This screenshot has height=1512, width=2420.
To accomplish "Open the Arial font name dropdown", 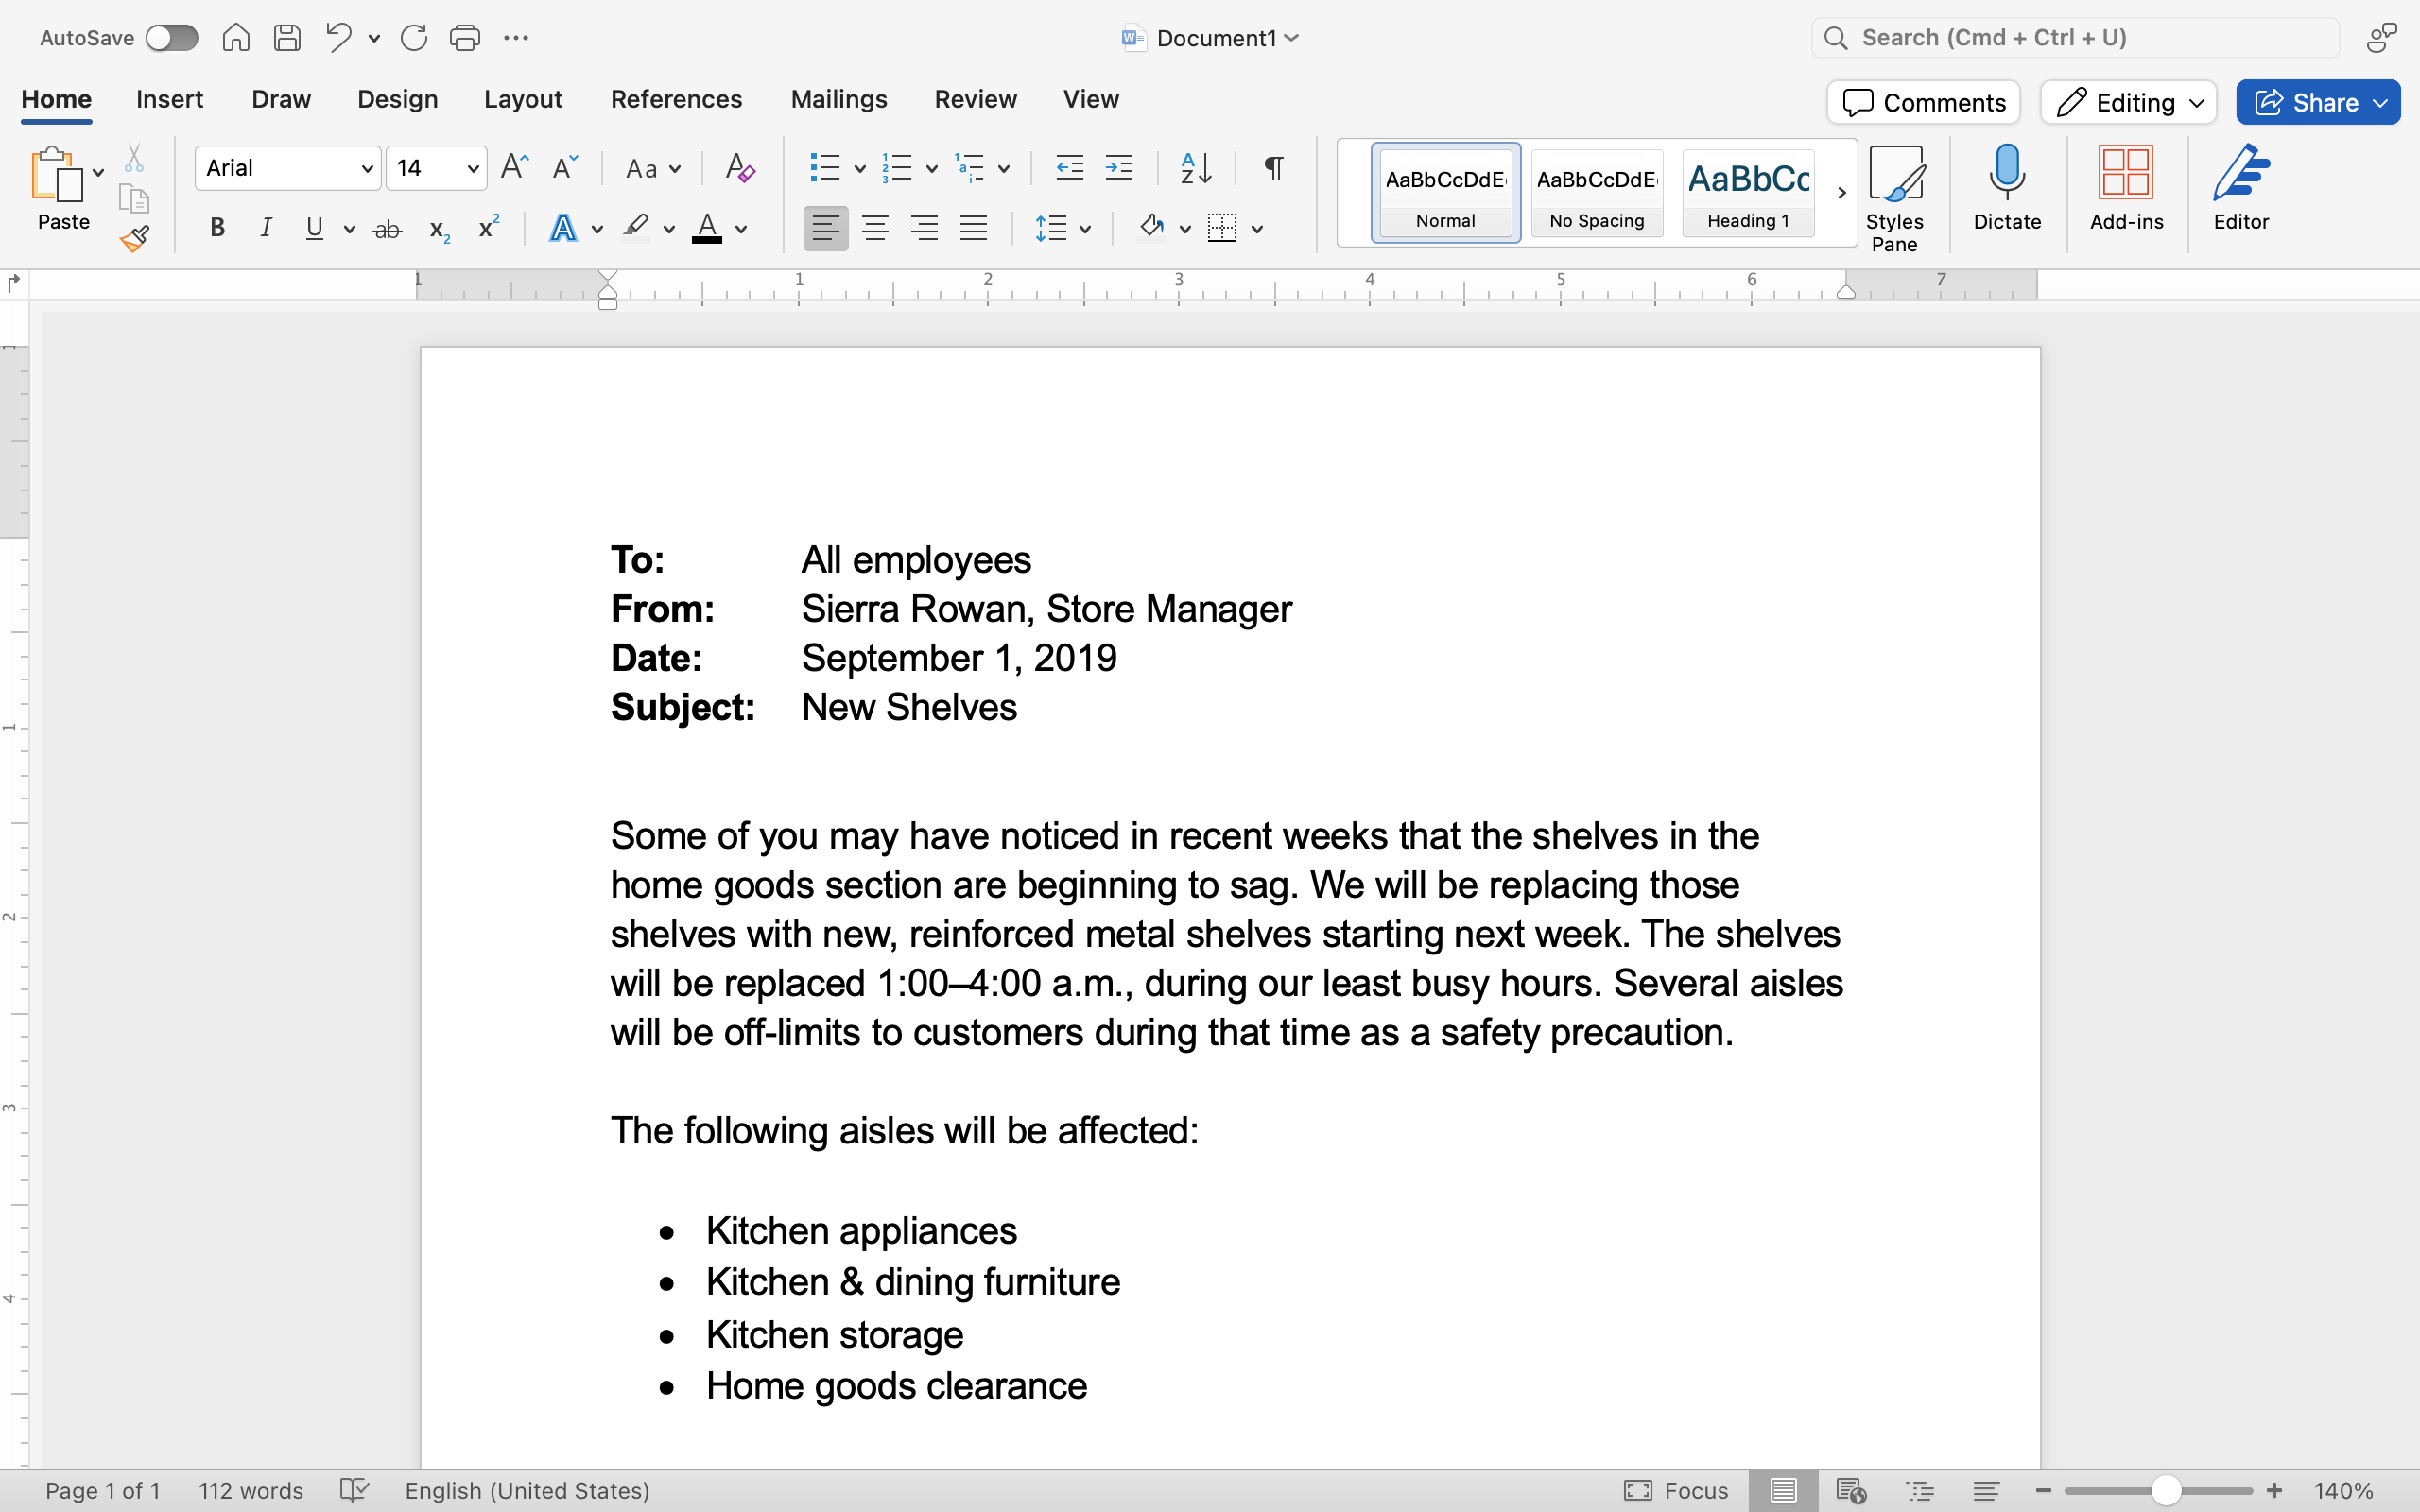I will (367, 168).
